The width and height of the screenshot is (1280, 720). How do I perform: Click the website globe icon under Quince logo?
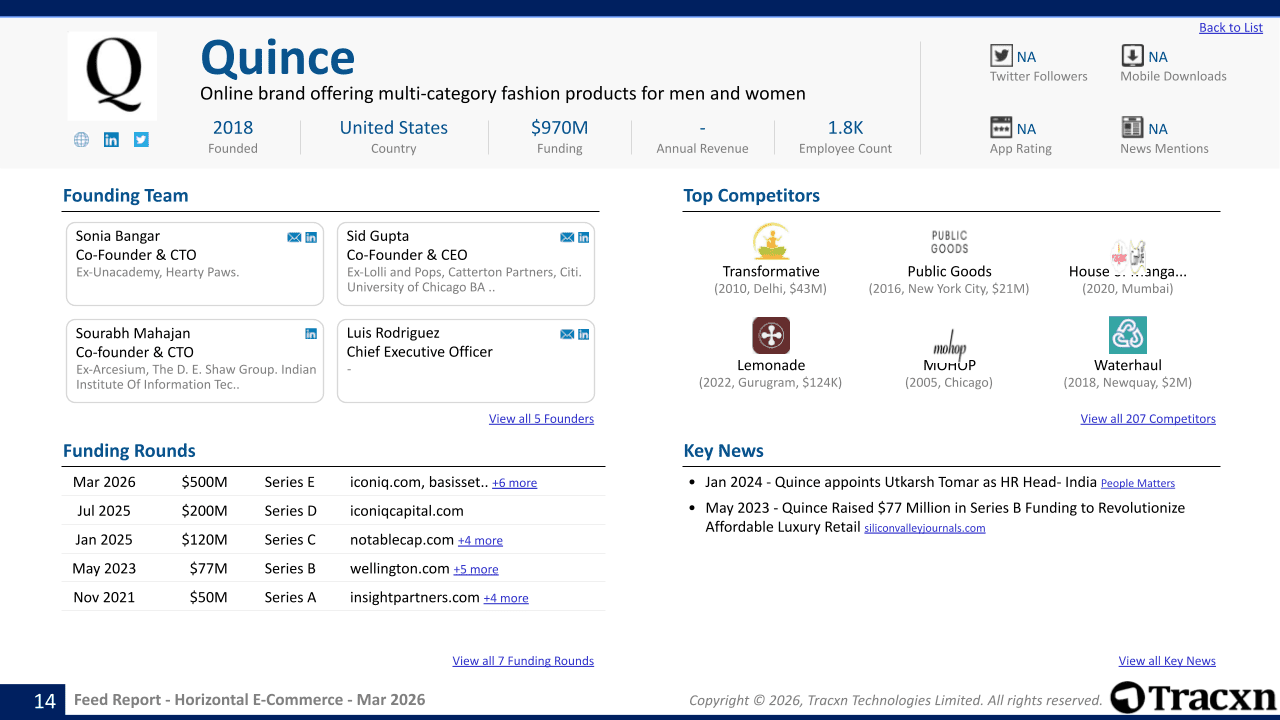click(81, 140)
